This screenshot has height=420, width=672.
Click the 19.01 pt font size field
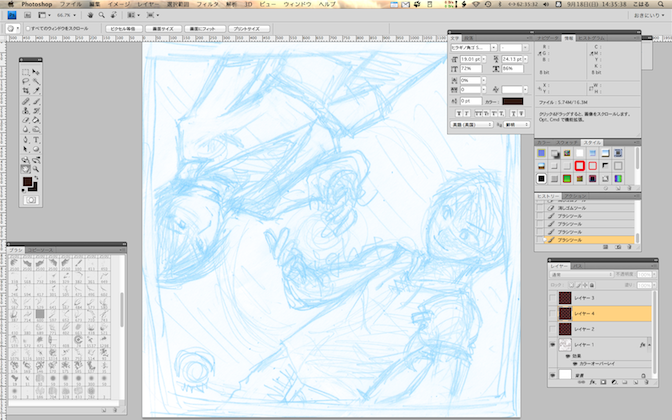point(471,59)
